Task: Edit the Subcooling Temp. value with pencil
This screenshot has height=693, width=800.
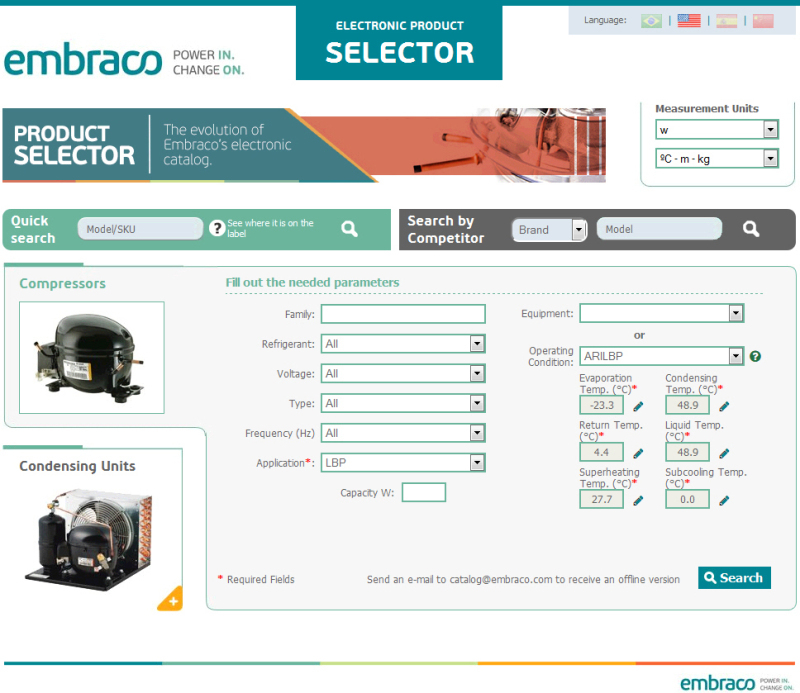Action: tap(724, 501)
